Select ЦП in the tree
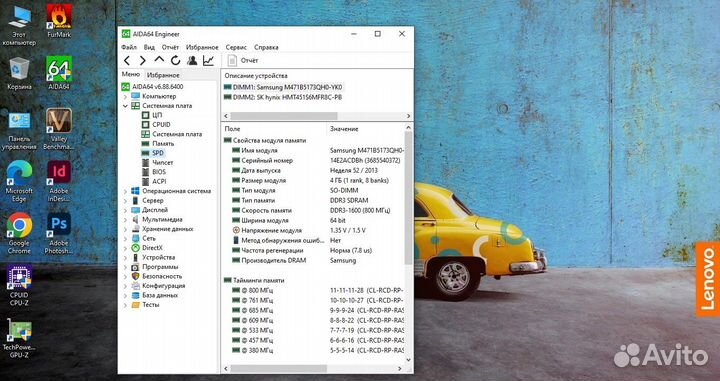Screen dimensions: 720x381 click(x=152, y=115)
